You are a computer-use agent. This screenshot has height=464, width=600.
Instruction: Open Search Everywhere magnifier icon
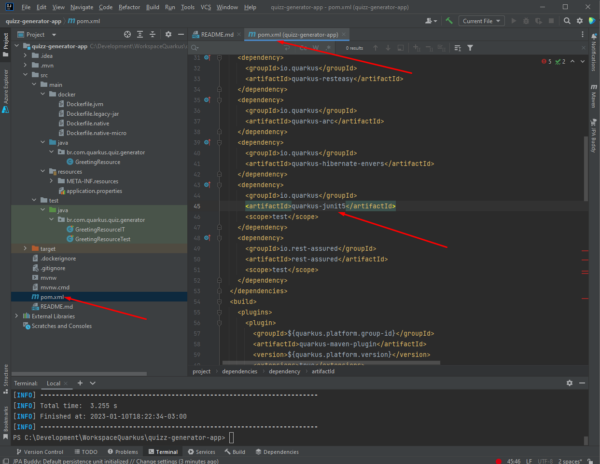(567, 21)
